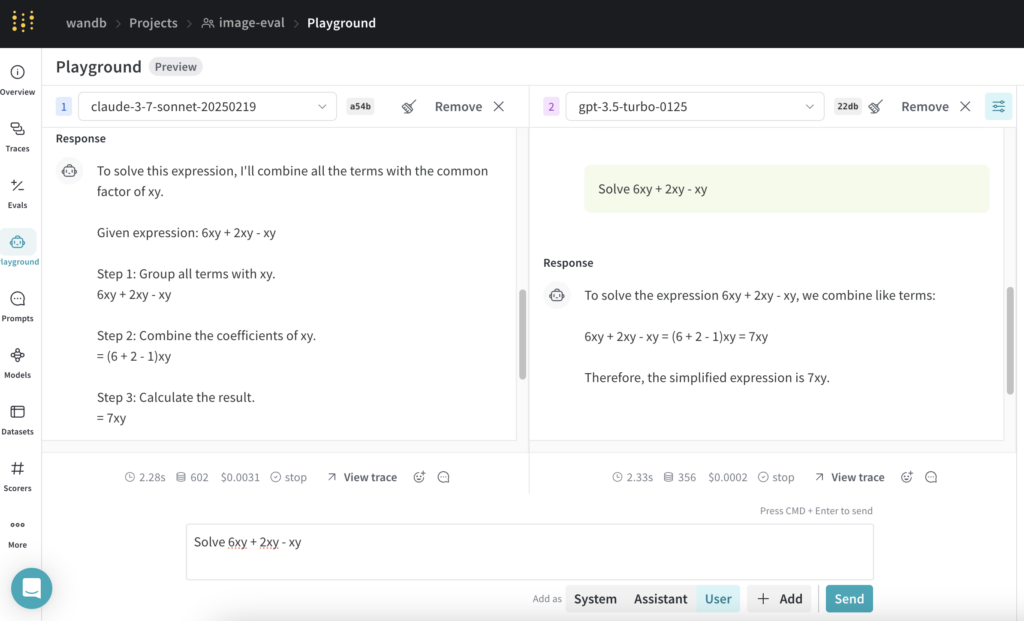Set message role to System

click(x=595, y=599)
